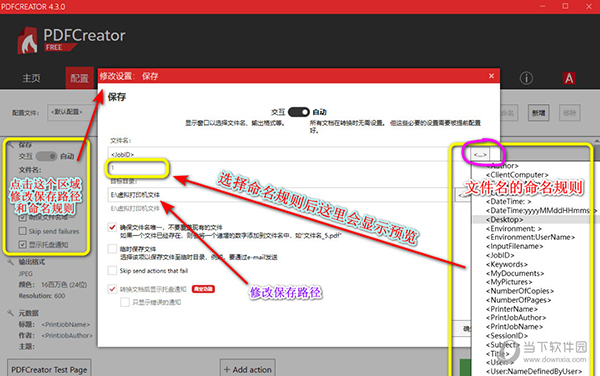Tick Skip send actions that fail
Image resolution: width=600 pixels, height=376 pixels.
112,271
